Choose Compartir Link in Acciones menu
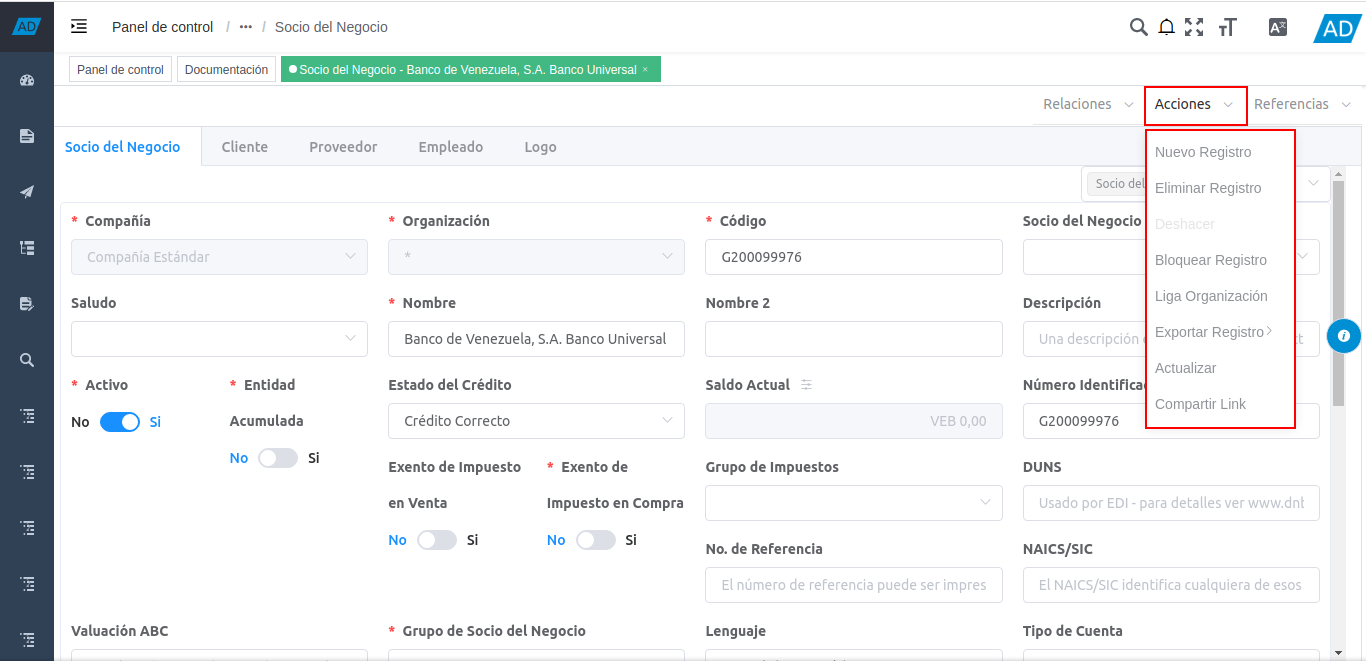This screenshot has height=661, width=1366. tap(1200, 404)
